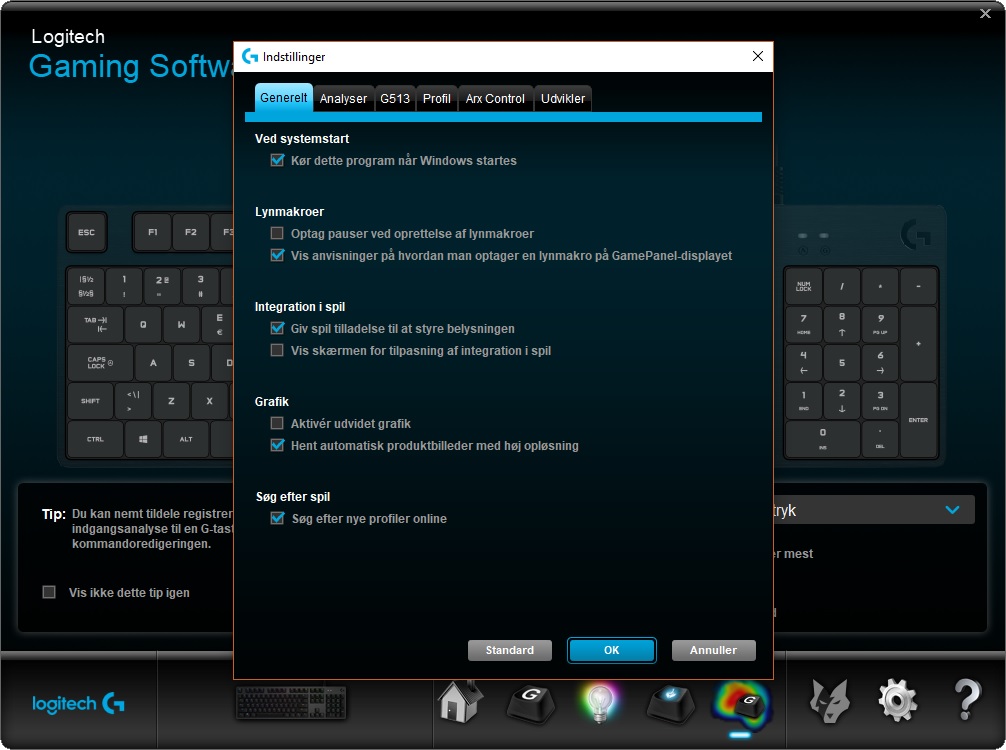This screenshot has height=750, width=1006.
Task: Toggle 'Kør dette program når Windows startes'
Action: pos(277,160)
